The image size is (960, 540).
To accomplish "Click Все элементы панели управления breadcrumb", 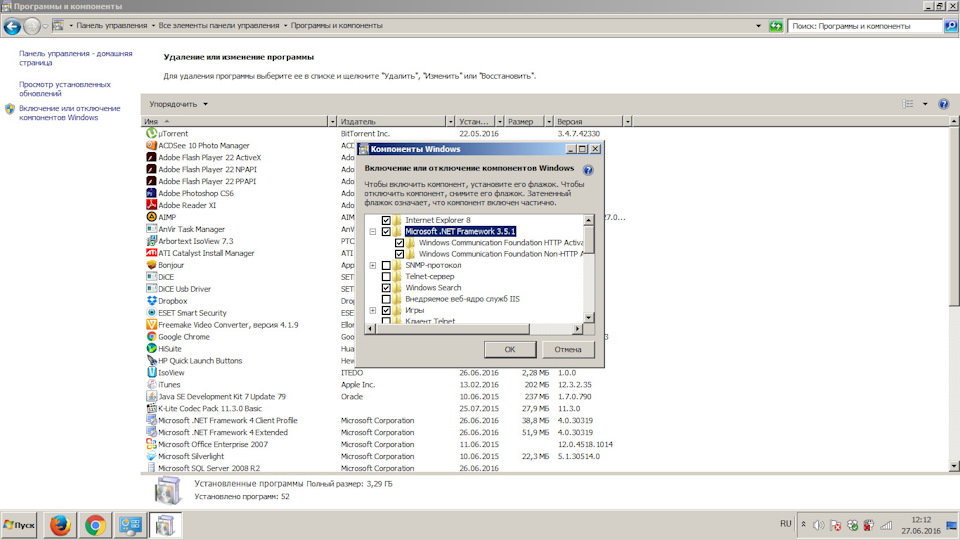I will point(219,26).
